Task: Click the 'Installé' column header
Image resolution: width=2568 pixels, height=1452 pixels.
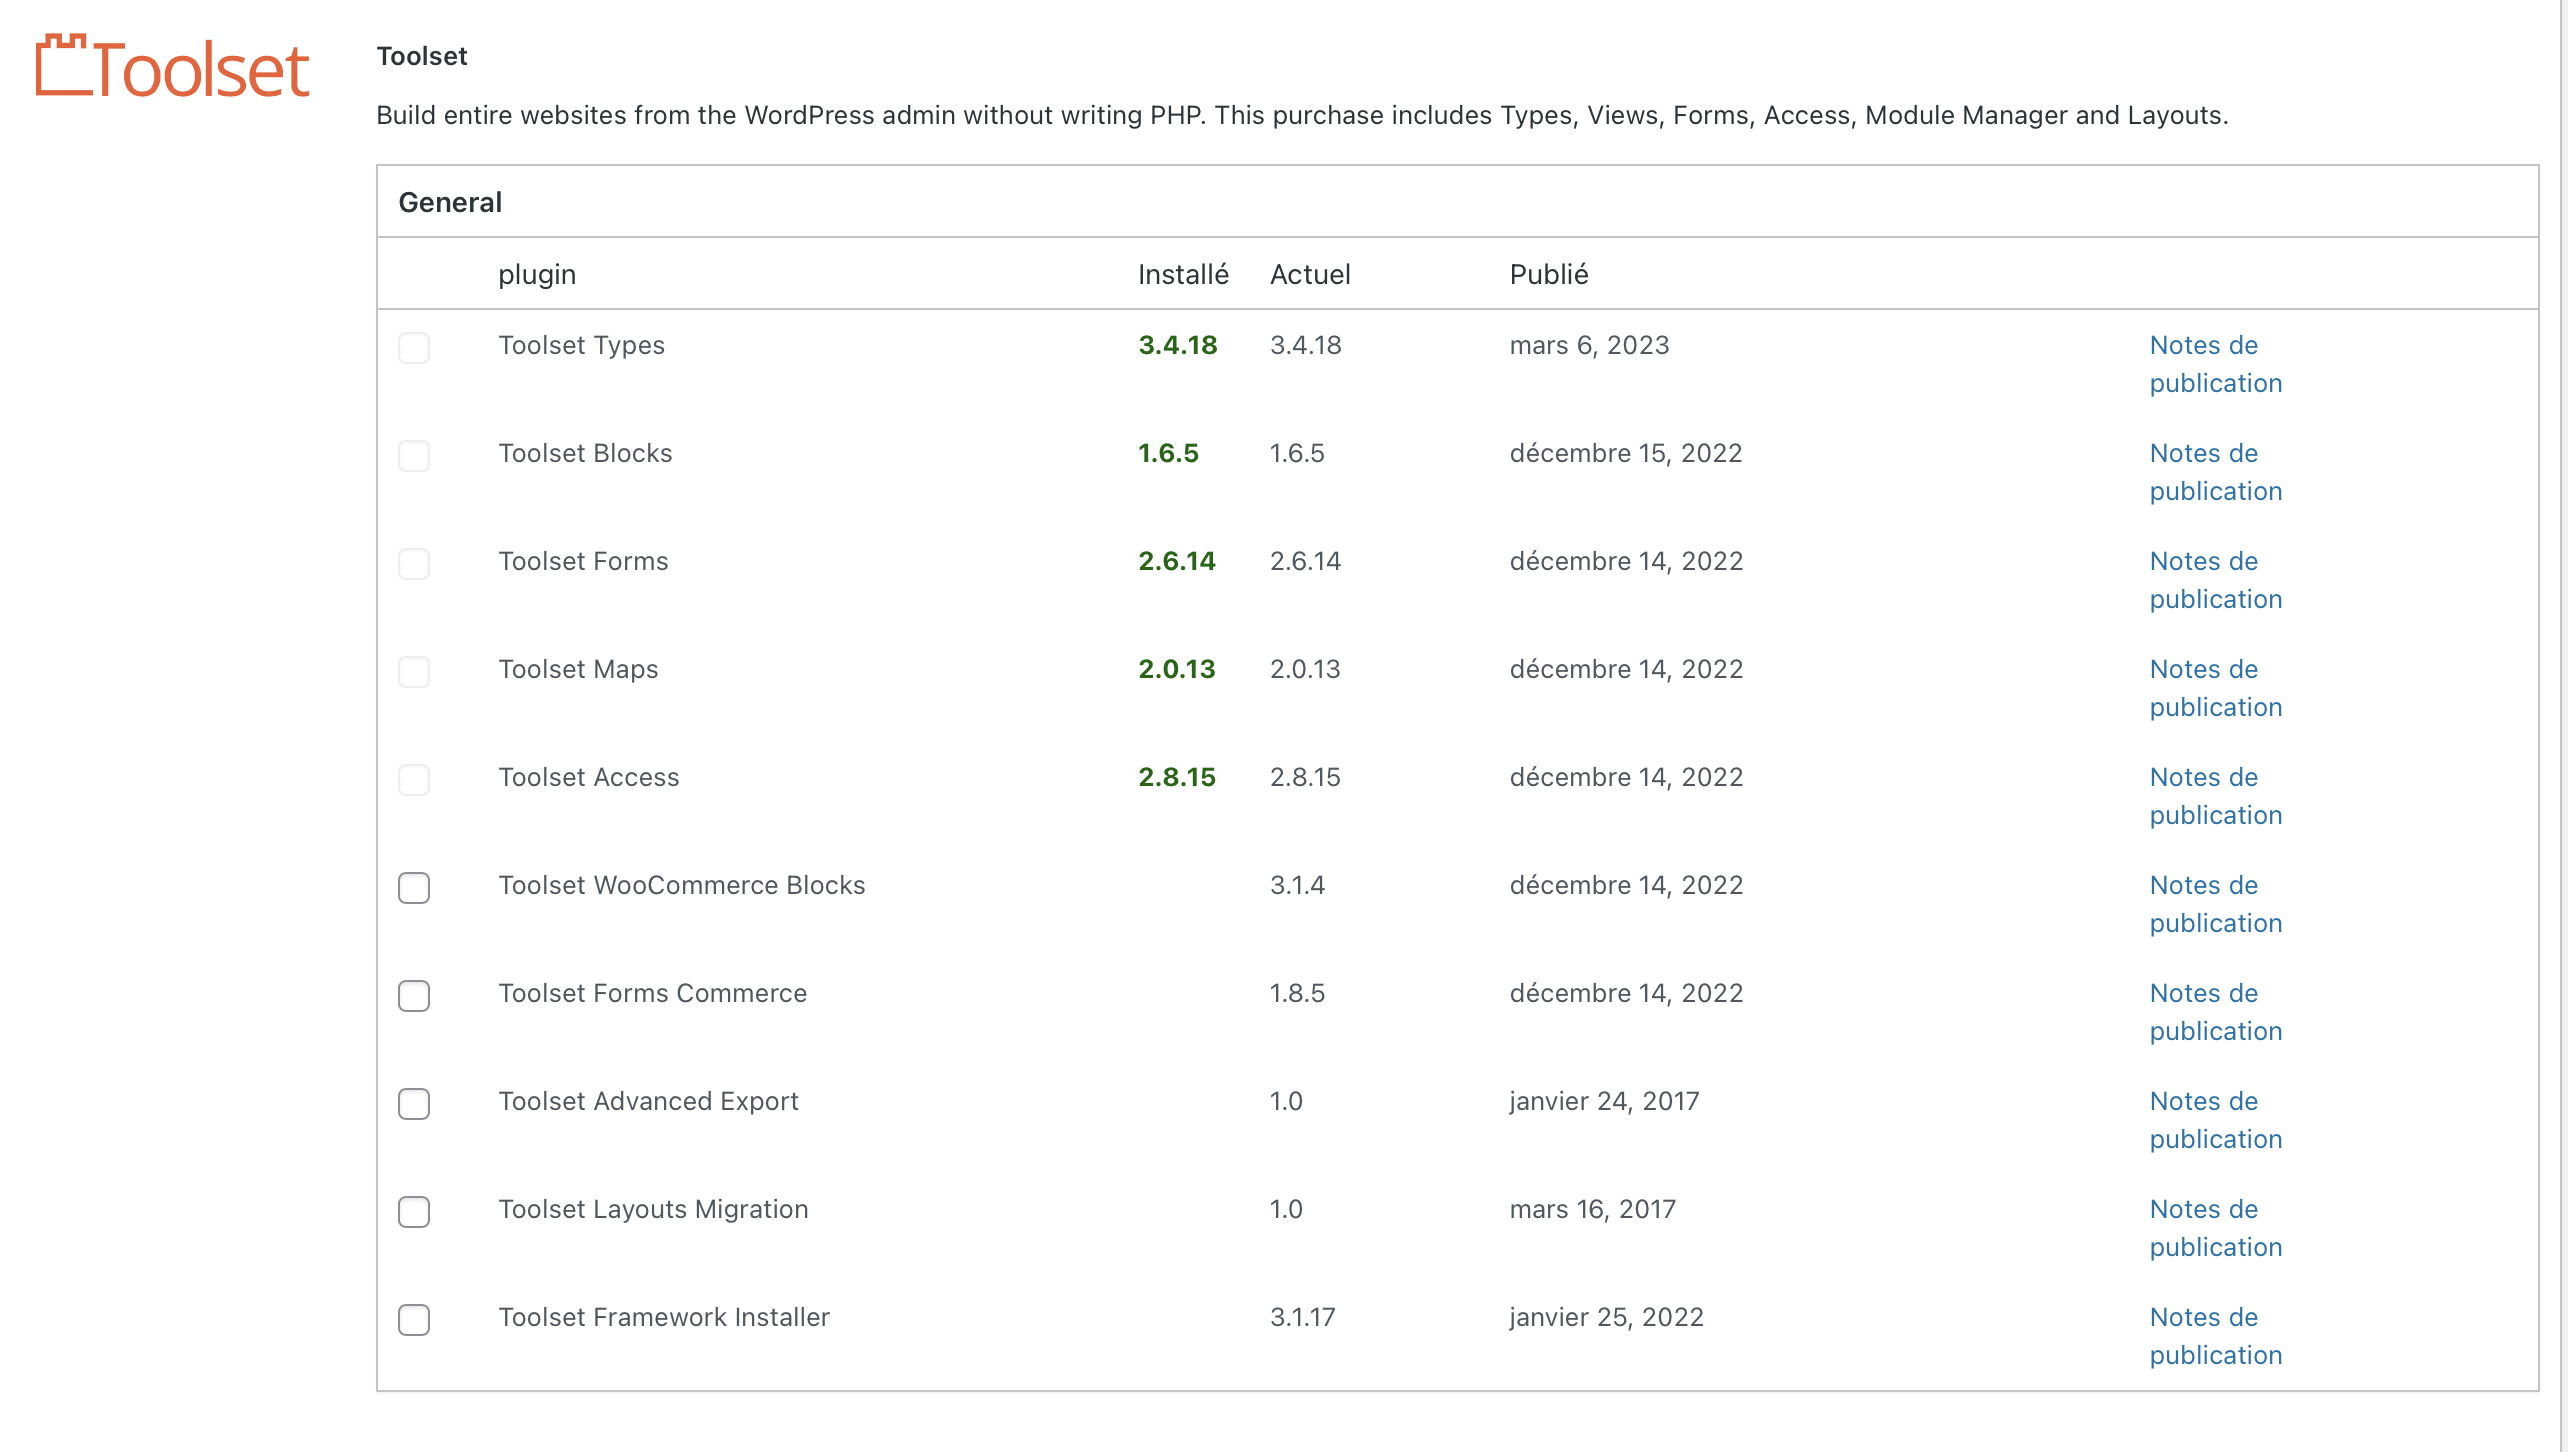Action: pos(1183,274)
